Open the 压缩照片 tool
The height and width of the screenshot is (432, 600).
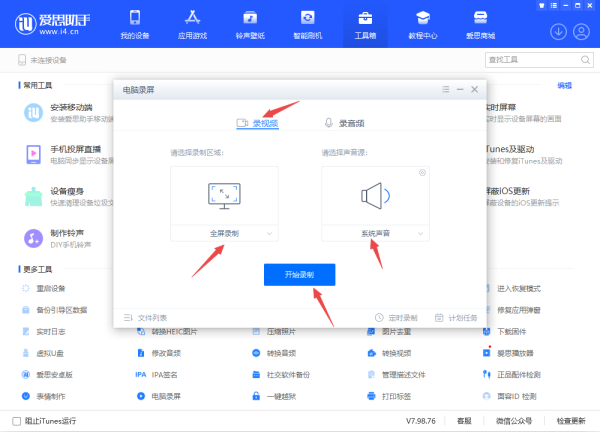click(274, 331)
